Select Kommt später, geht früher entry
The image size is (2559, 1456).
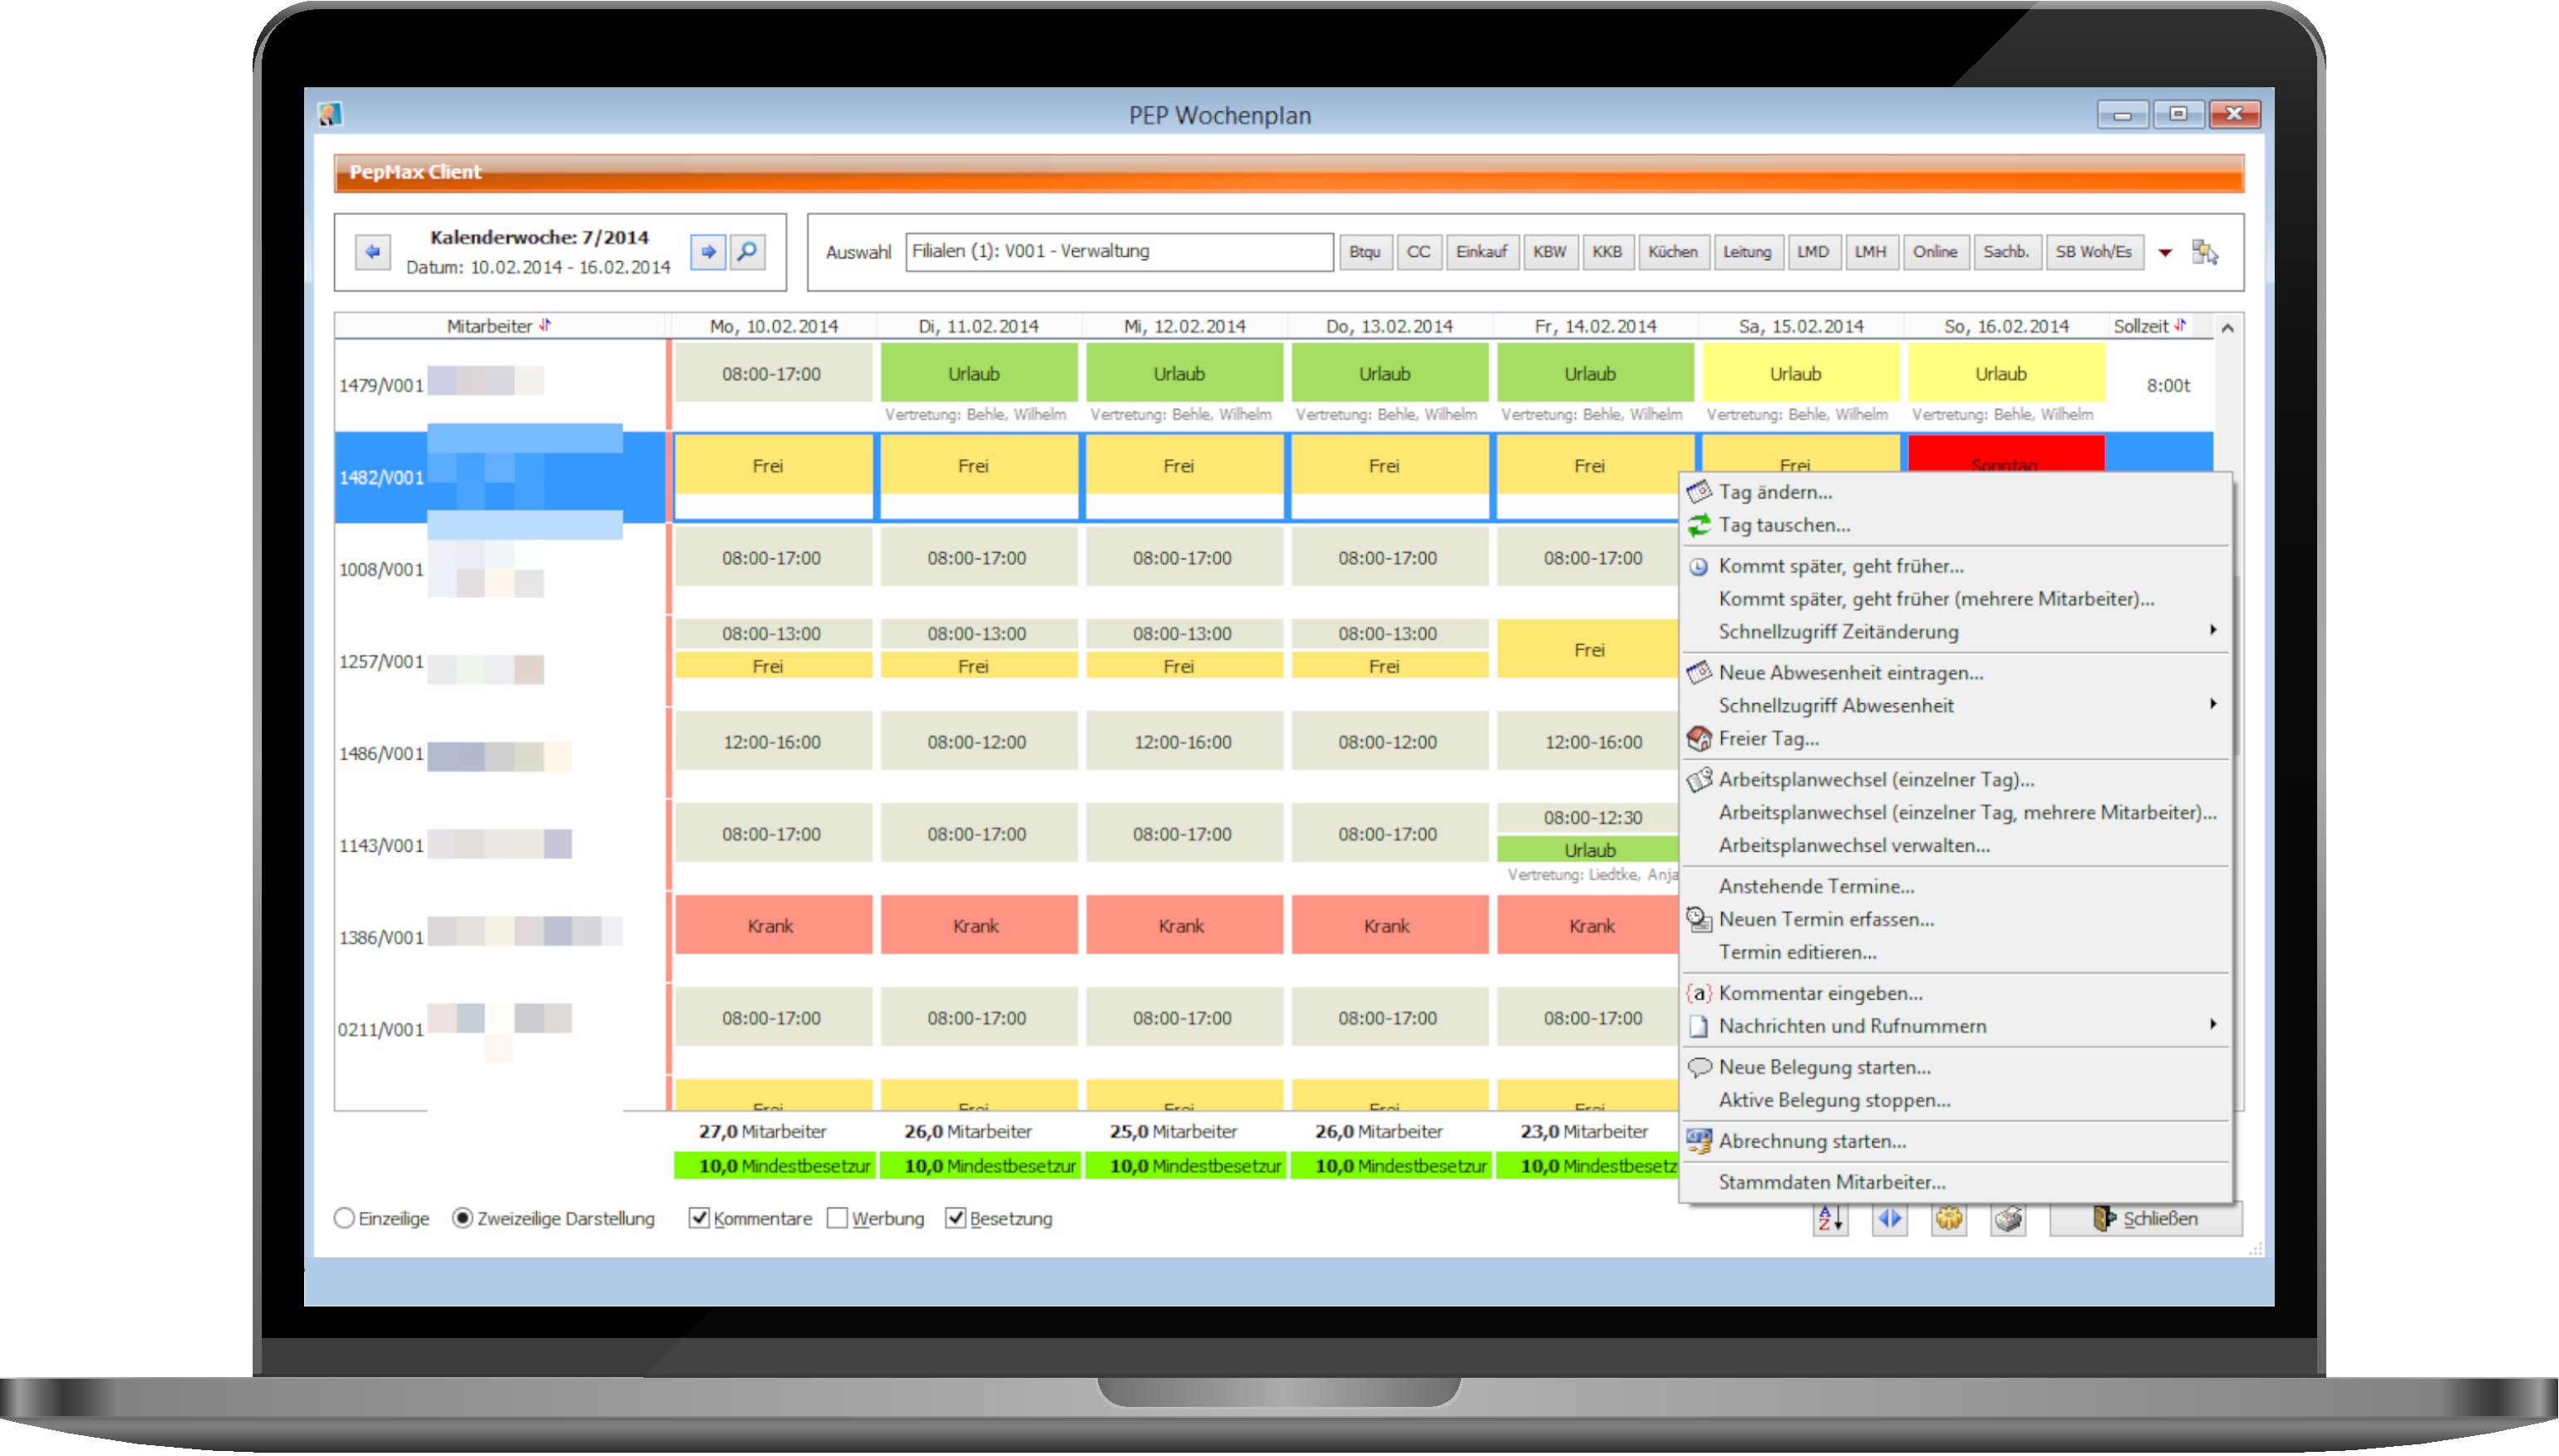[1957, 566]
